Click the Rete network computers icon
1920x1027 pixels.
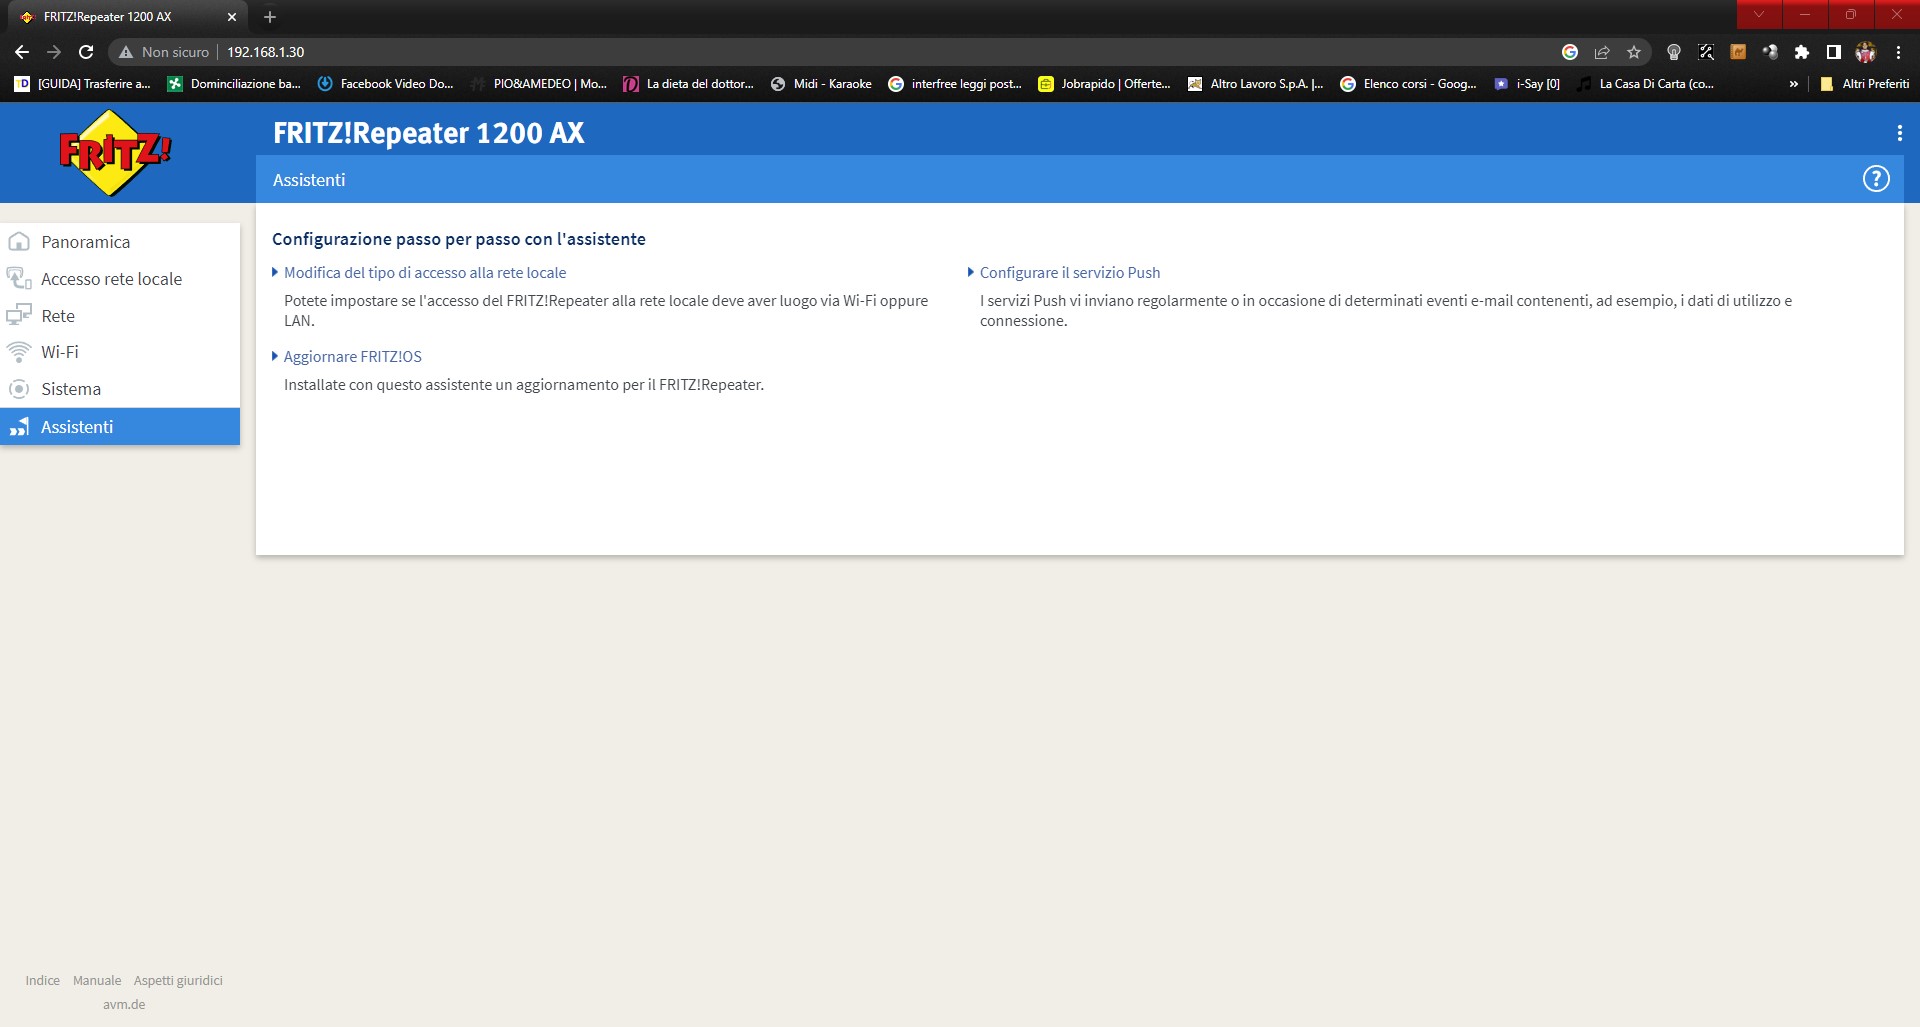[19, 316]
